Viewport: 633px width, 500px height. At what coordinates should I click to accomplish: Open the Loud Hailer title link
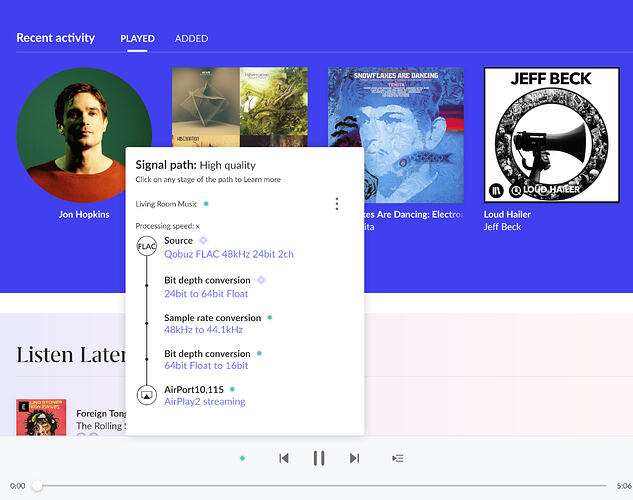[507, 214]
